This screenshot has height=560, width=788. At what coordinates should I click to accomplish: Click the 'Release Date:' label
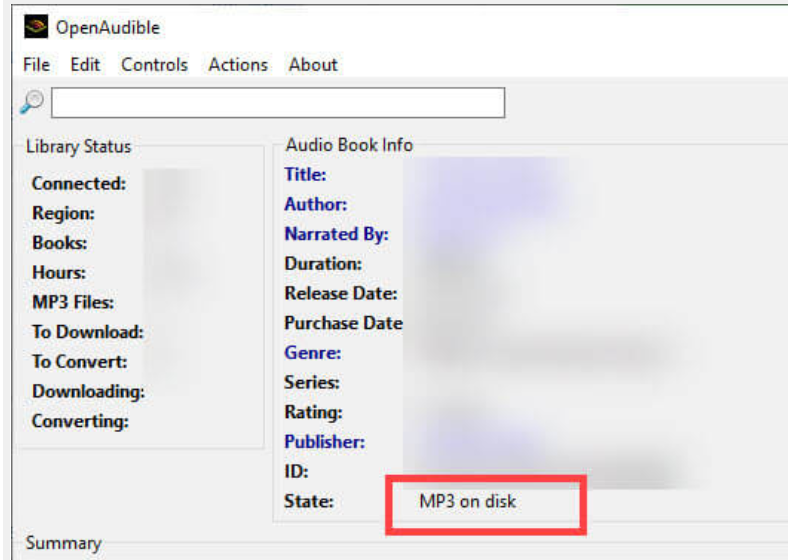tap(341, 293)
